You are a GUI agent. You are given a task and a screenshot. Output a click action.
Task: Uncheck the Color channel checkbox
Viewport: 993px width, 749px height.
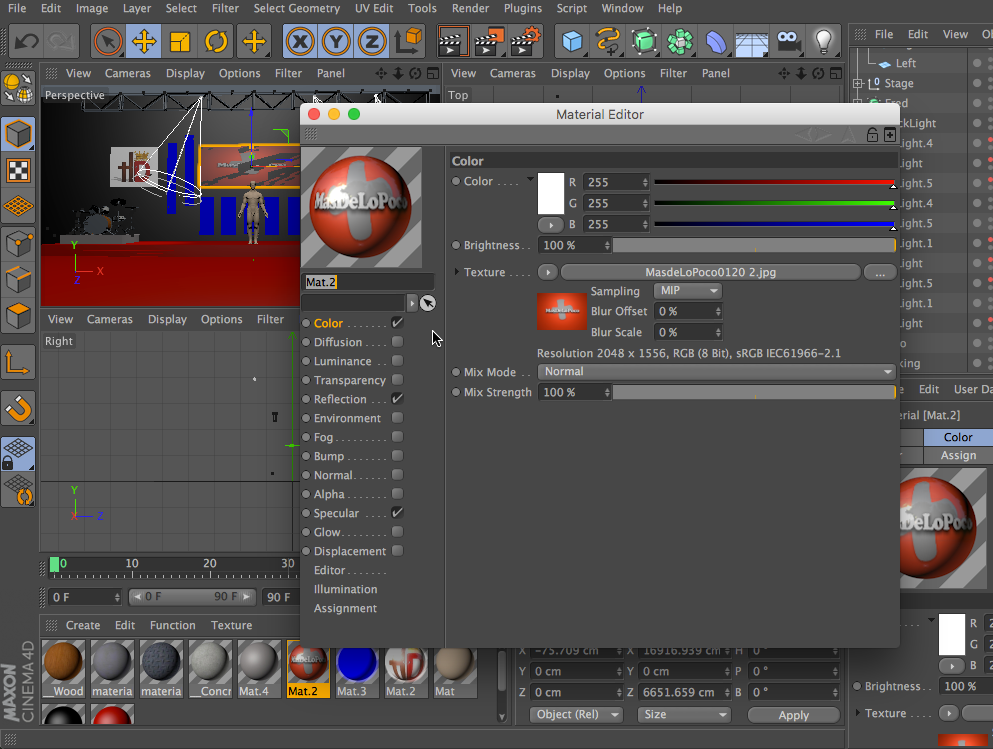398,323
